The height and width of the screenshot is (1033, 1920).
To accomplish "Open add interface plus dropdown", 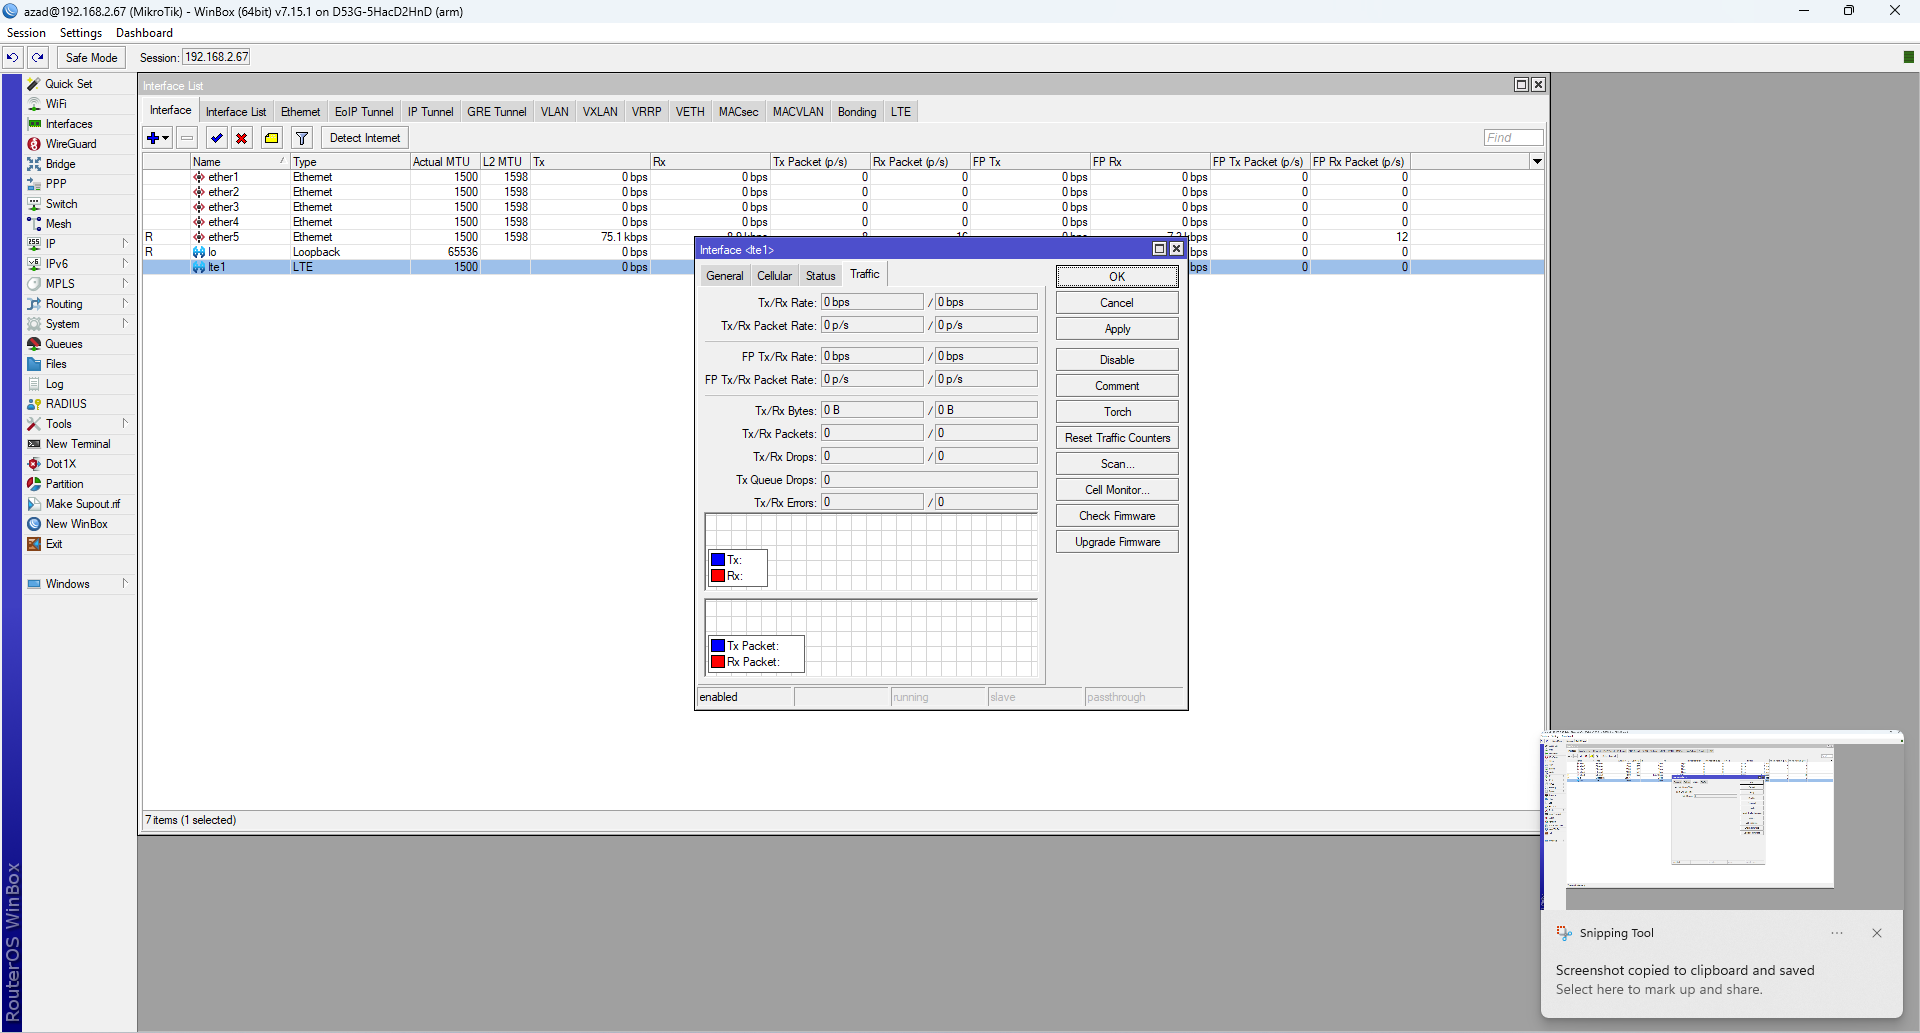I will 158,138.
